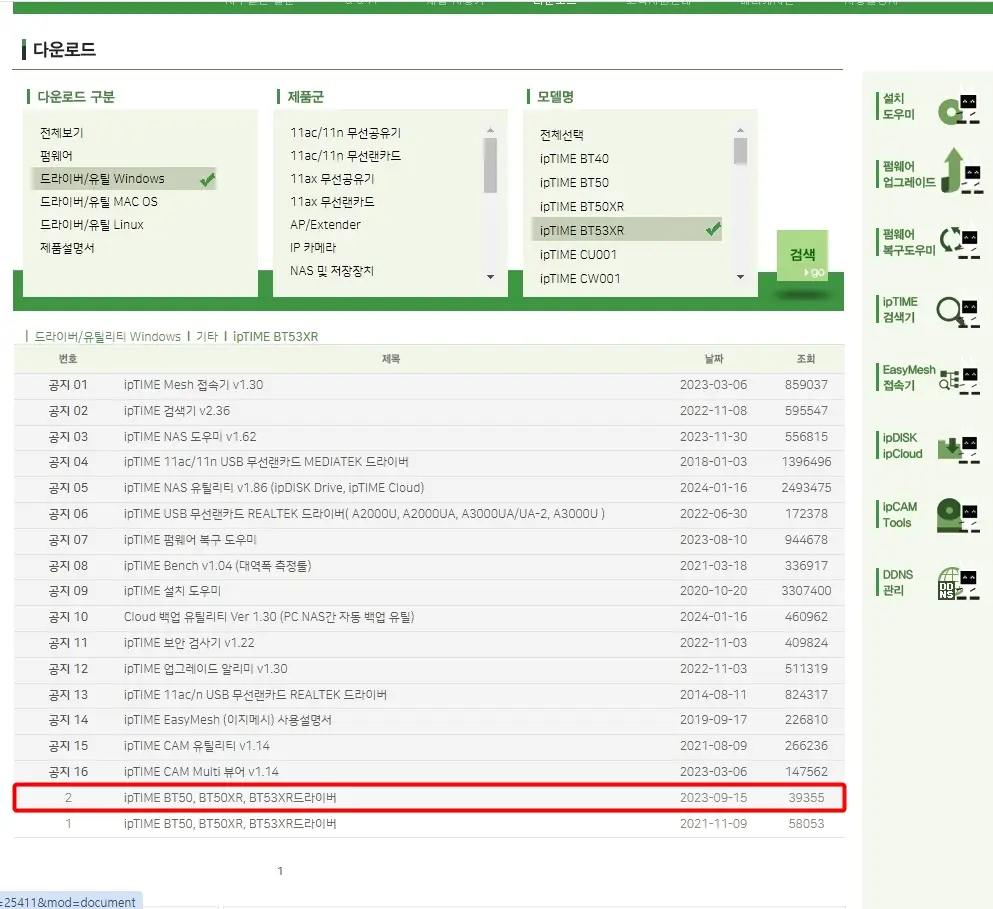
Task: Click 모델명 list scrollbar thumb
Action: pos(740,151)
